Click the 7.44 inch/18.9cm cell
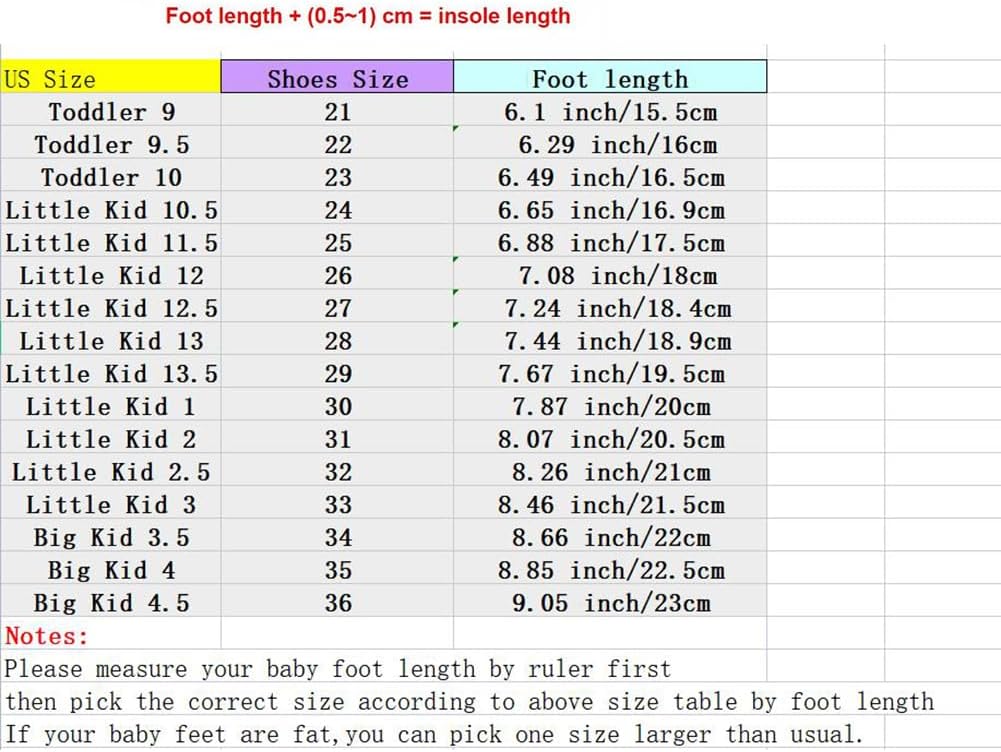The height and width of the screenshot is (752, 1001). click(x=610, y=341)
